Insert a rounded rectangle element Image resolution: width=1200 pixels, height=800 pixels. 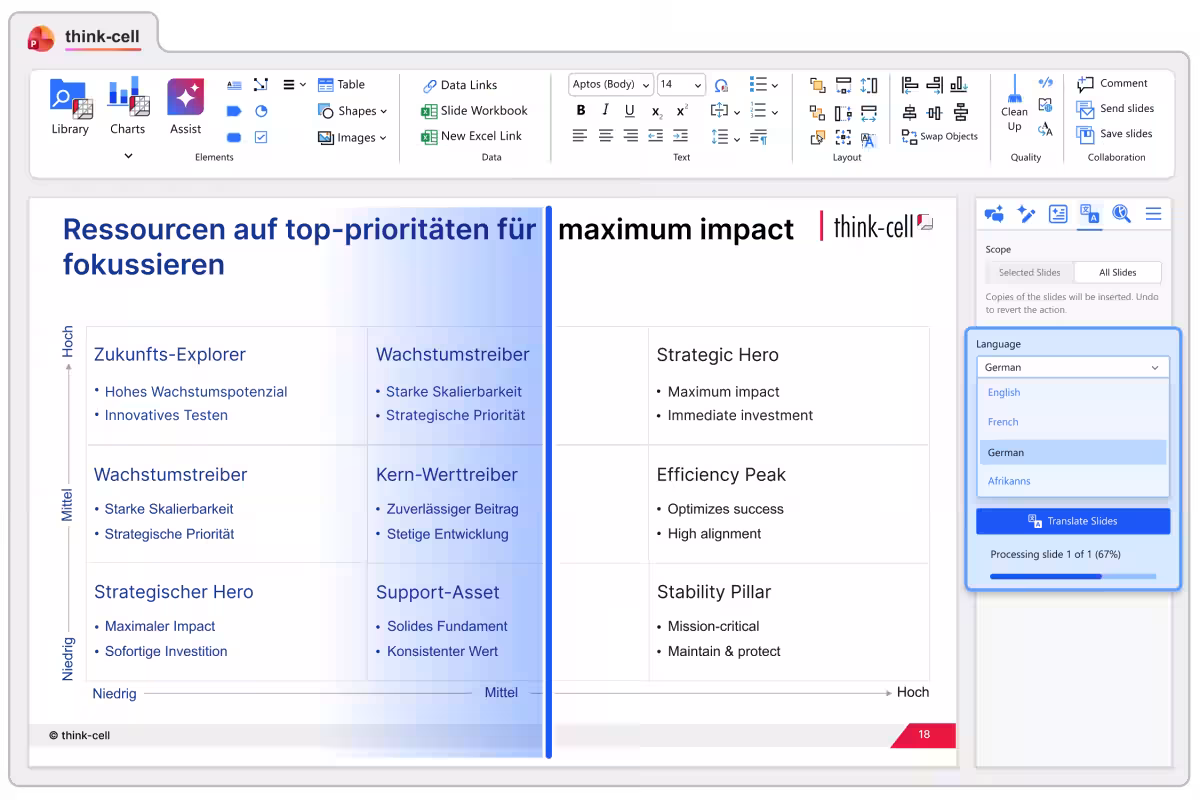tap(234, 137)
